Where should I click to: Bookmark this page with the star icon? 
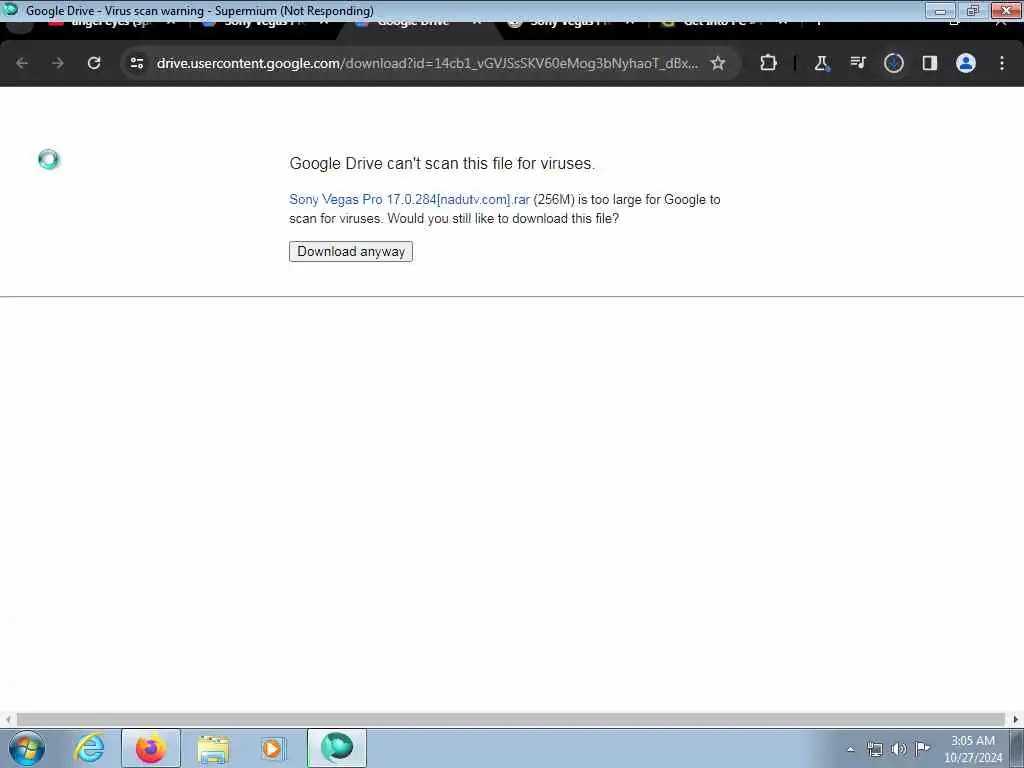(x=718, y=63)
